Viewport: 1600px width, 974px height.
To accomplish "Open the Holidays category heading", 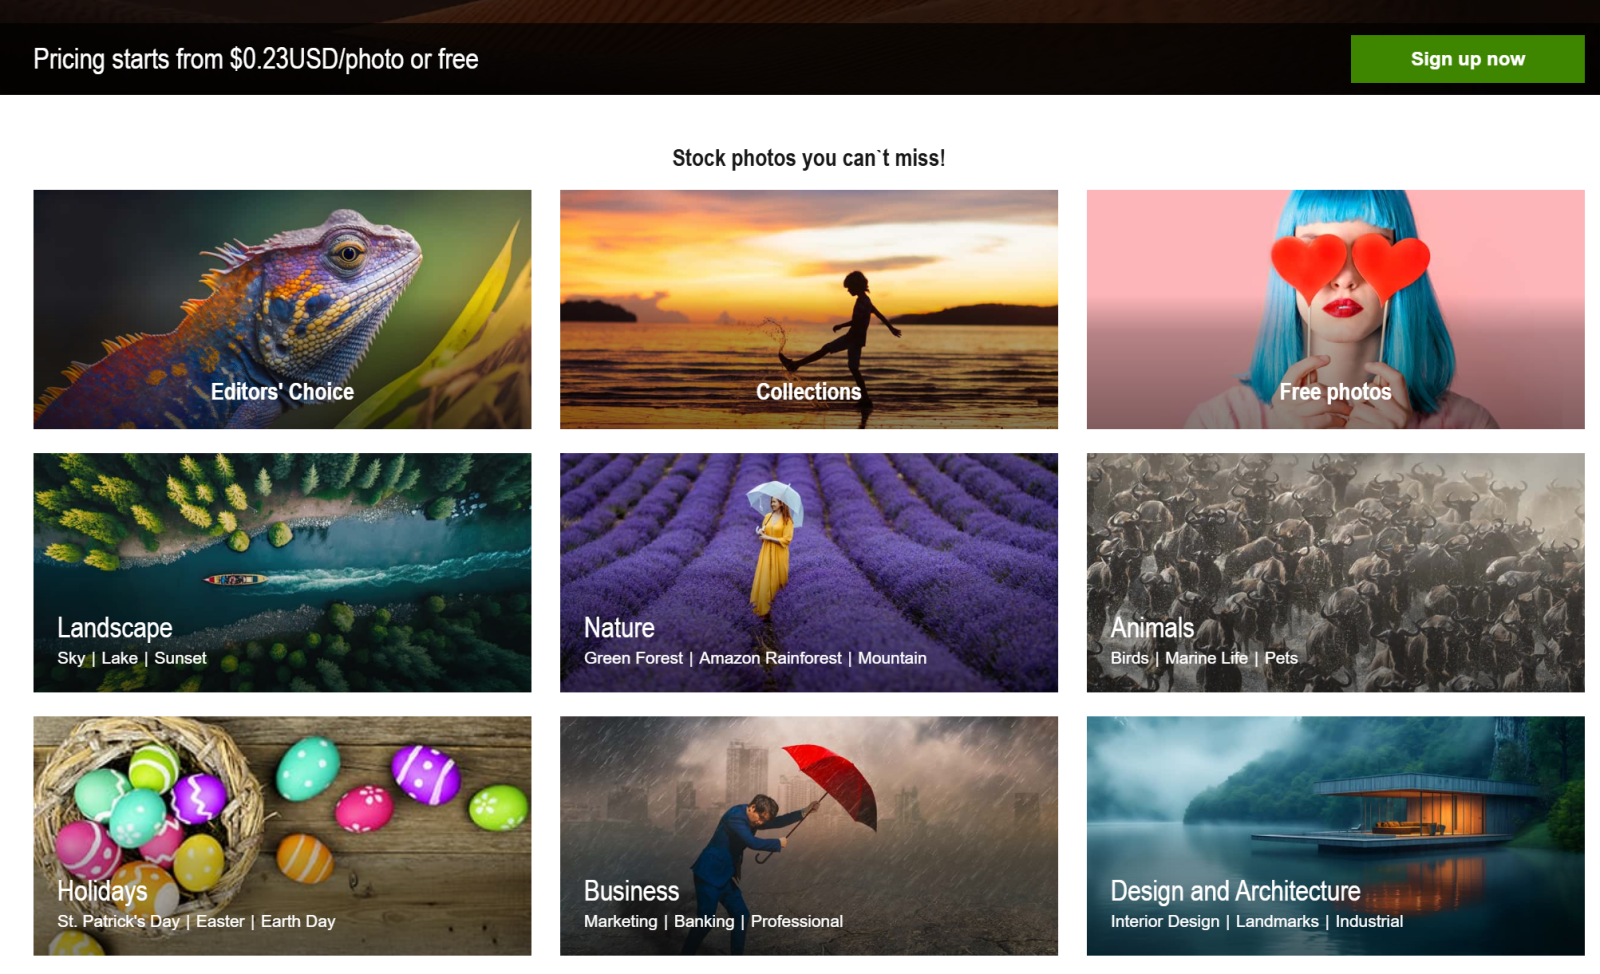I will click(x=102, y=891).
